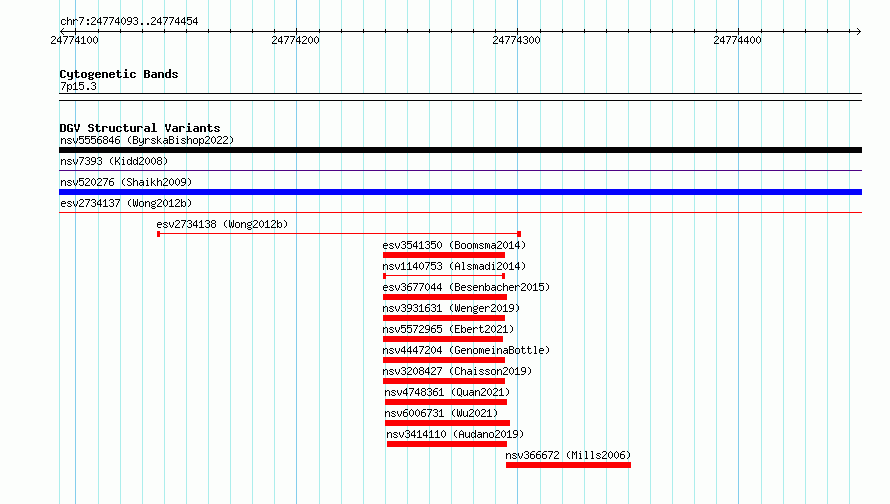The width and height of the screenshot is (890, 504).
Task: Click the 24774300 ruler coordinate
Action: point(517,40)
